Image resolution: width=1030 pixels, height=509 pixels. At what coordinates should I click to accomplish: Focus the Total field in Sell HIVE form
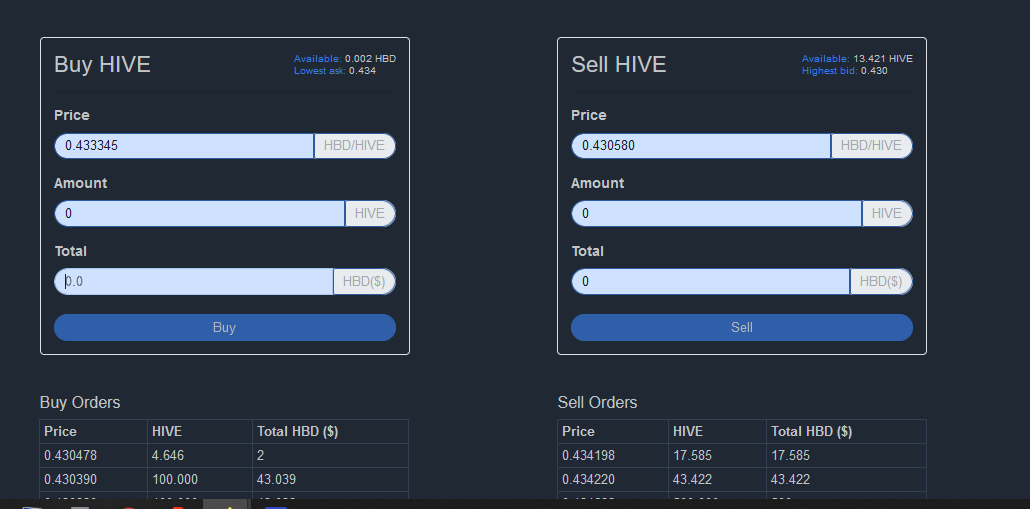[x=711, y=282]
